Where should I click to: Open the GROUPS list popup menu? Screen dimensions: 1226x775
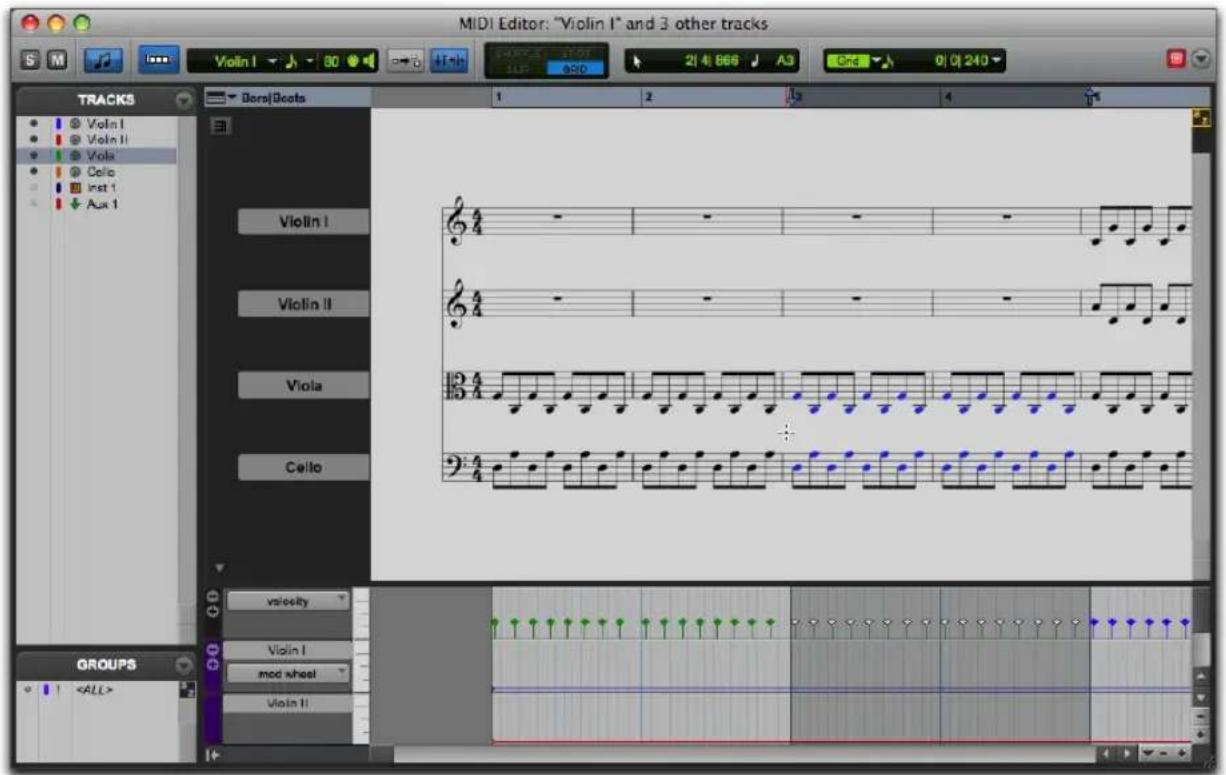(182, 664)
